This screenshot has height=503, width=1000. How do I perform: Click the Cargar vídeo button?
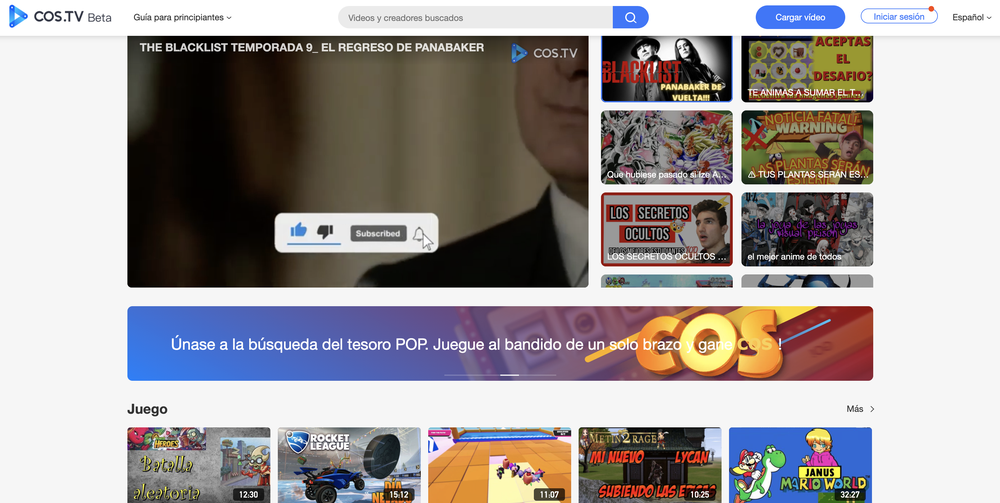click(x=800, y=17)
